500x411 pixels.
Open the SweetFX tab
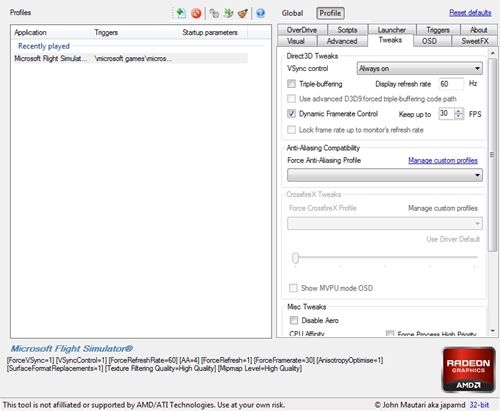pos(475,41)
